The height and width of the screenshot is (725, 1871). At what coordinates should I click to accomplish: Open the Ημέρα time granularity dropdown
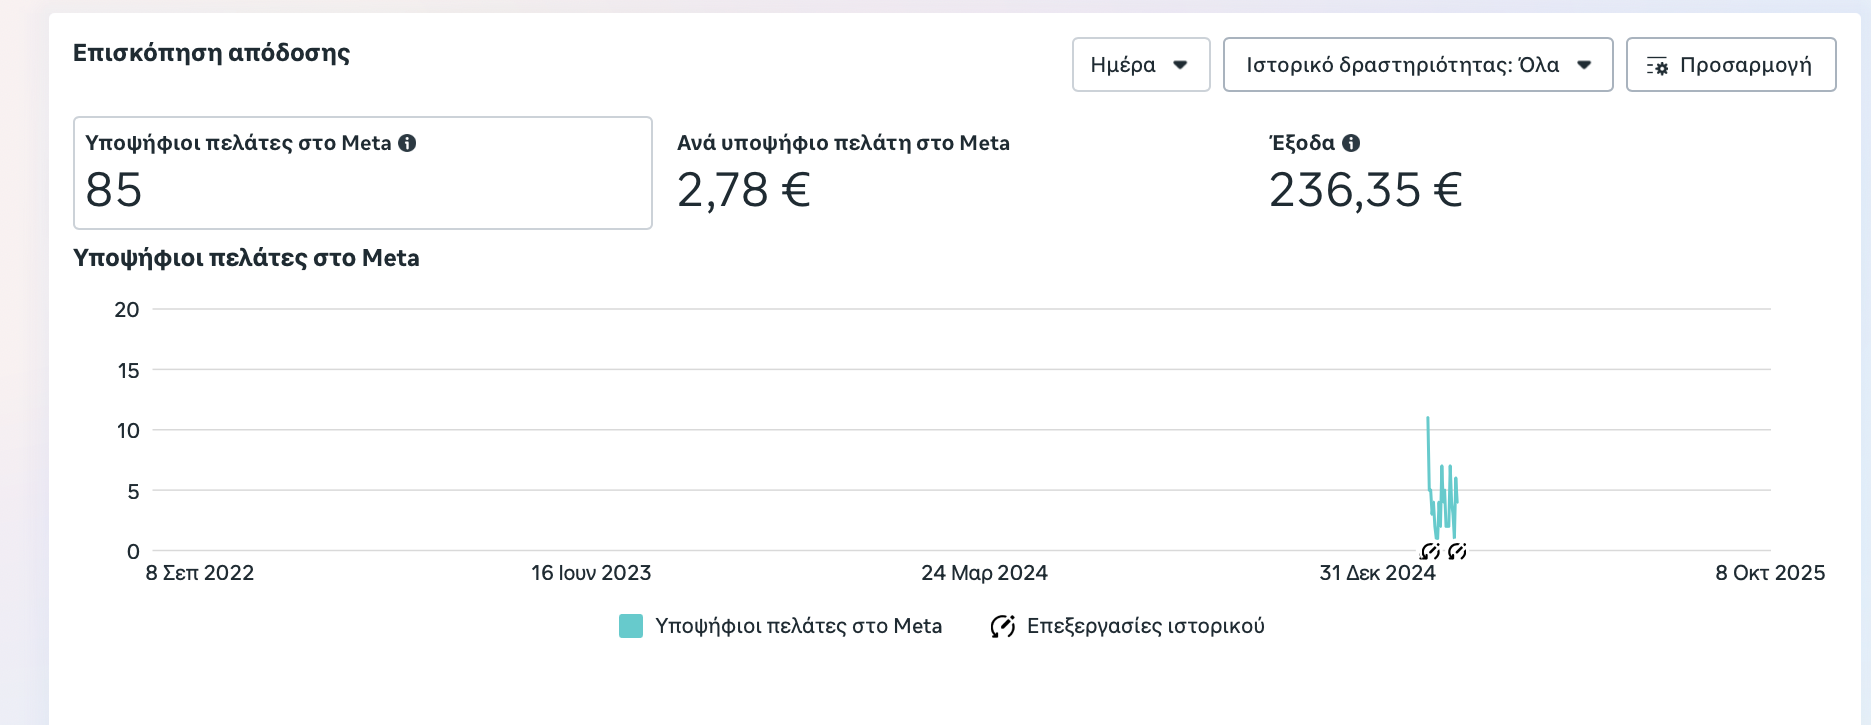click(x=1141, y=65)
